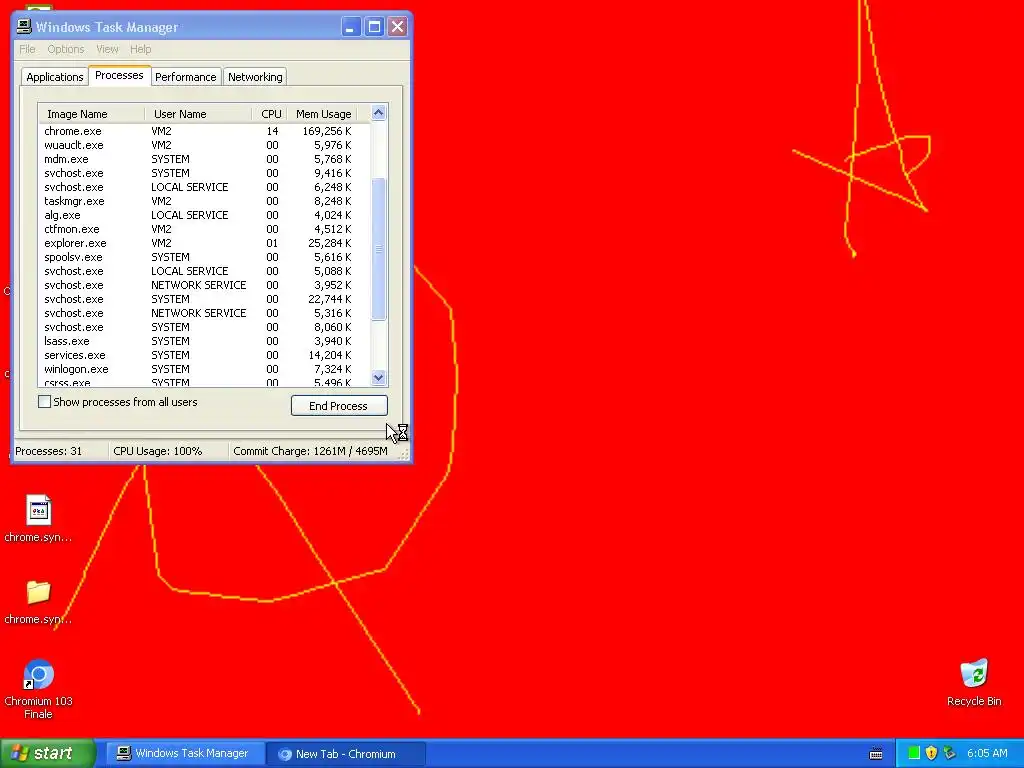Sort by the User Name column header
Viewport: 1024px width, 768px height.
pos(199,114)
